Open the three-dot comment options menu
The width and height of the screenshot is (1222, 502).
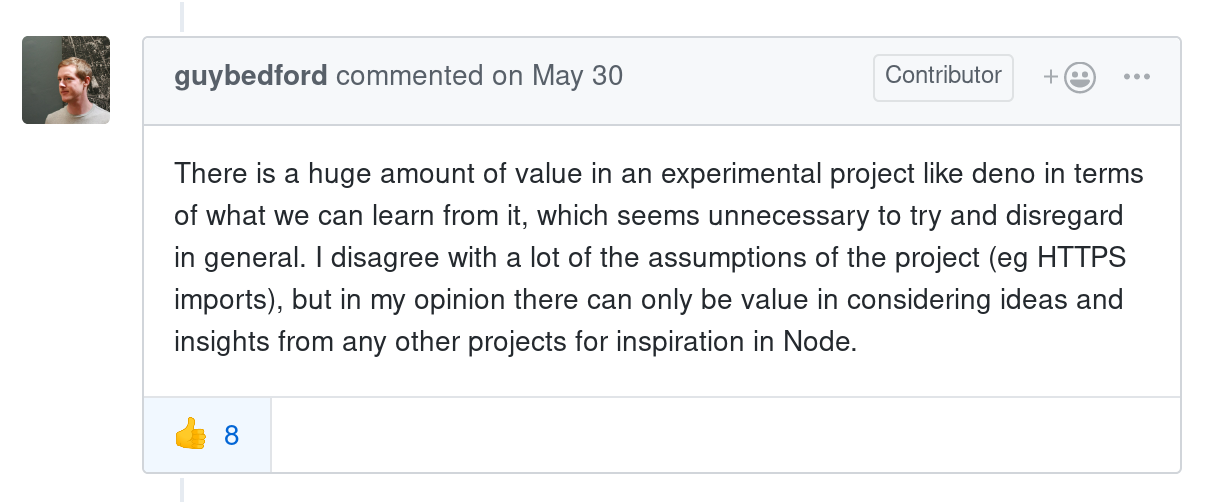(1137, 77)
